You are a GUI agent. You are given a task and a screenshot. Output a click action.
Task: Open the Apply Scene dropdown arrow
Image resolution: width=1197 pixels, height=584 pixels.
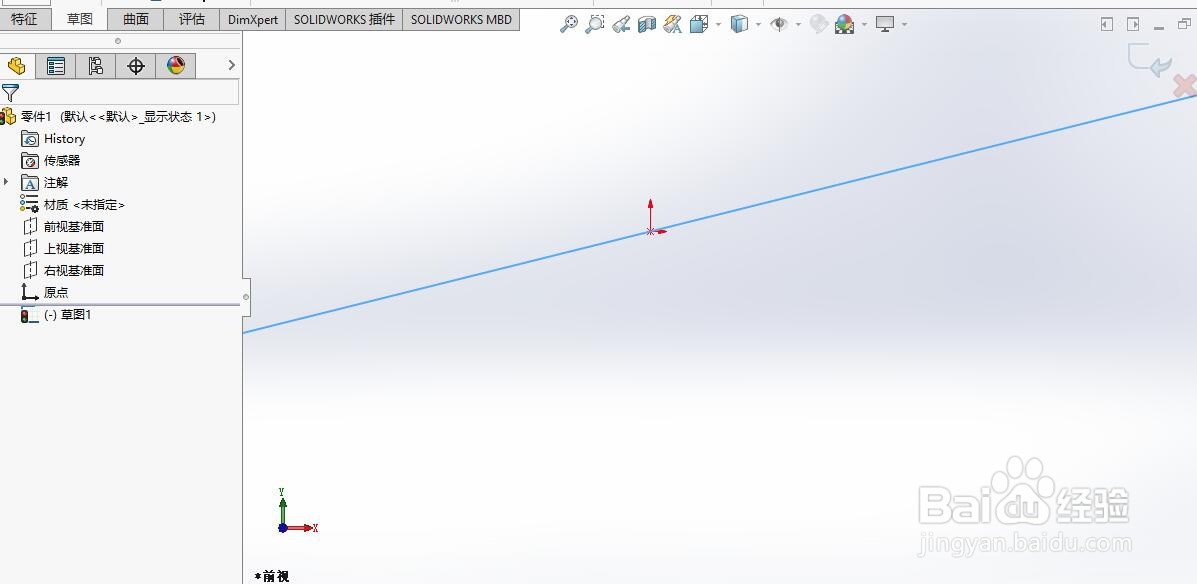click(x=864, y=24)
